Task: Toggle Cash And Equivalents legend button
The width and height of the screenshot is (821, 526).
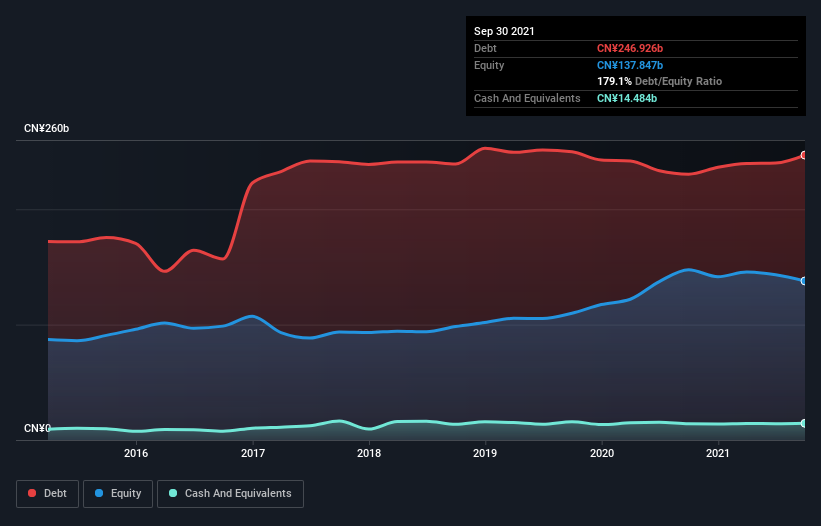Action: (230, 494)
